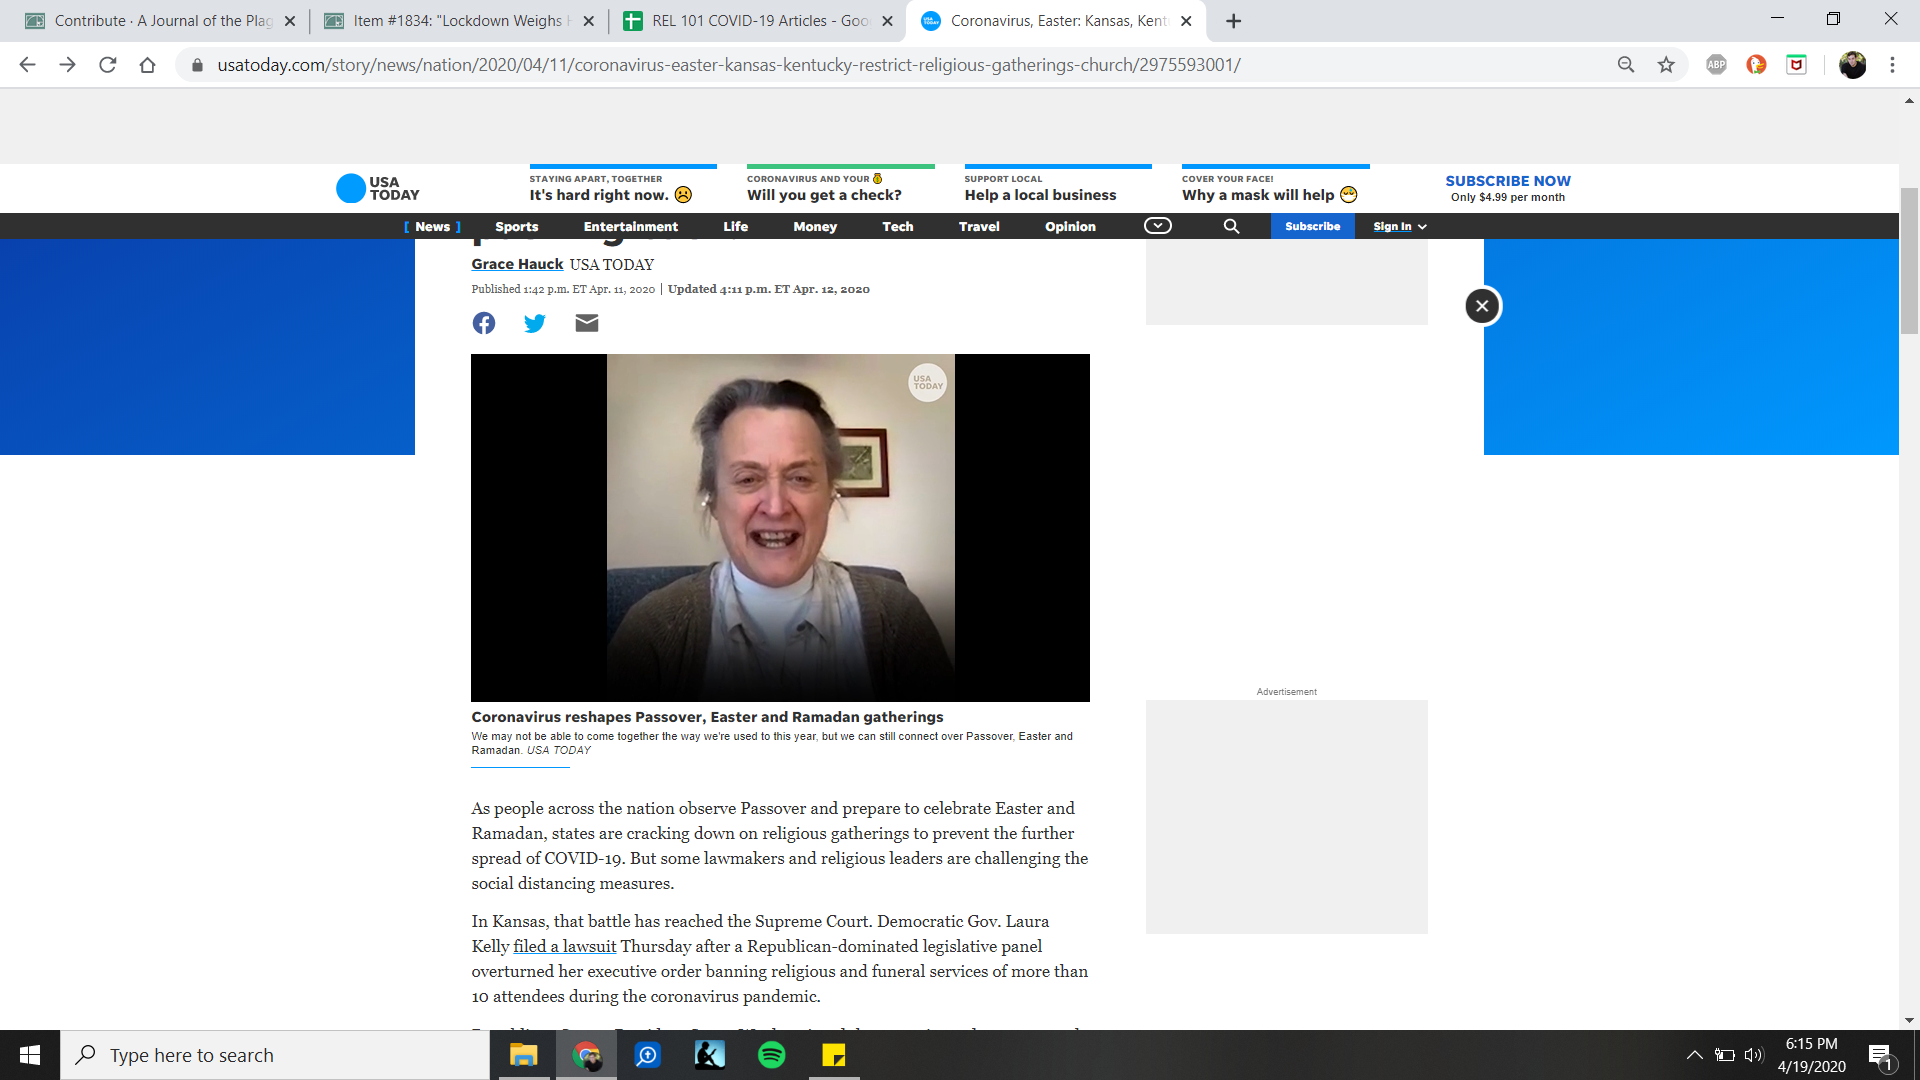Reload the current page
The image size is (1920, 1080).
(x=107, y=65)
